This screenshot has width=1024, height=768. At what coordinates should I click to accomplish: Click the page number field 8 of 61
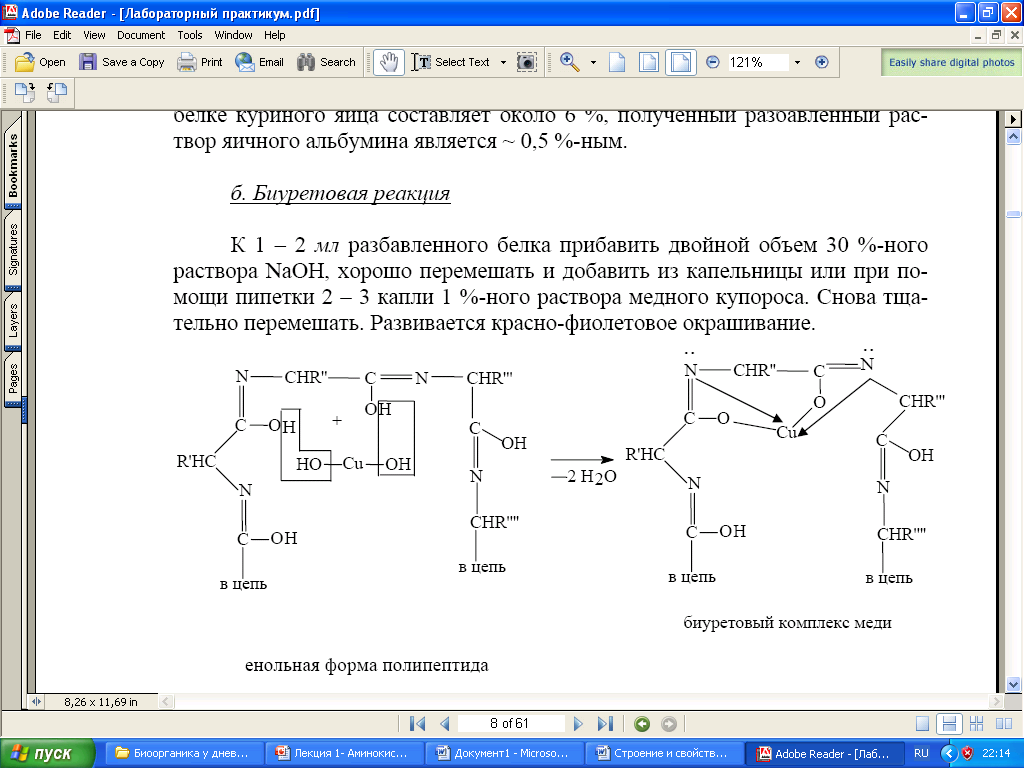[x=511, y=724]
